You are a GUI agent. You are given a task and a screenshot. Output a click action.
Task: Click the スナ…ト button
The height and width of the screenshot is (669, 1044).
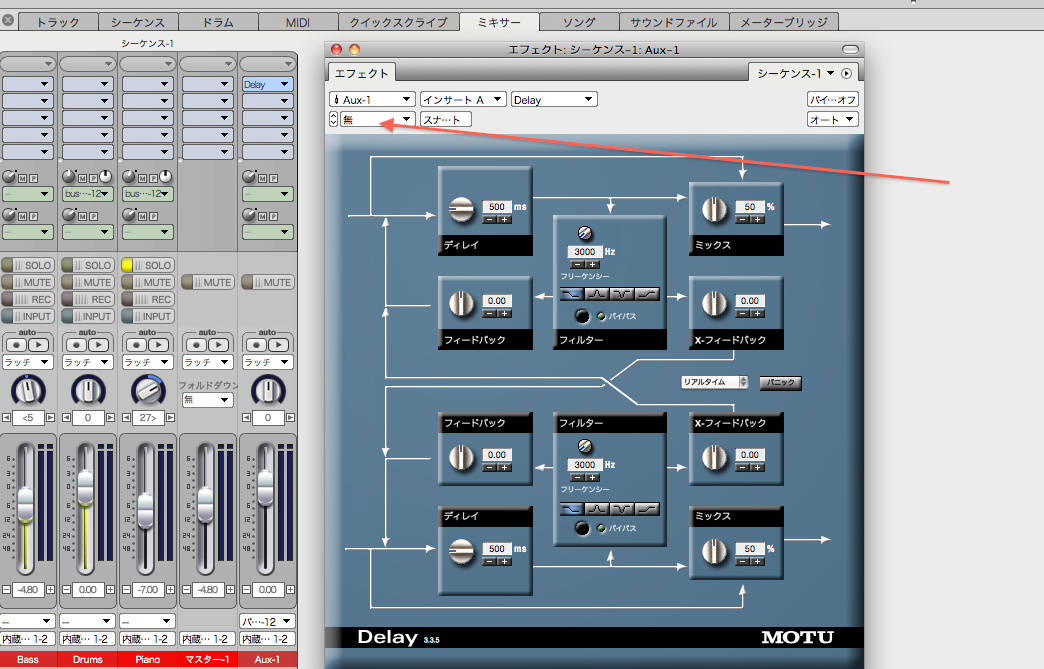click(446, 120)
